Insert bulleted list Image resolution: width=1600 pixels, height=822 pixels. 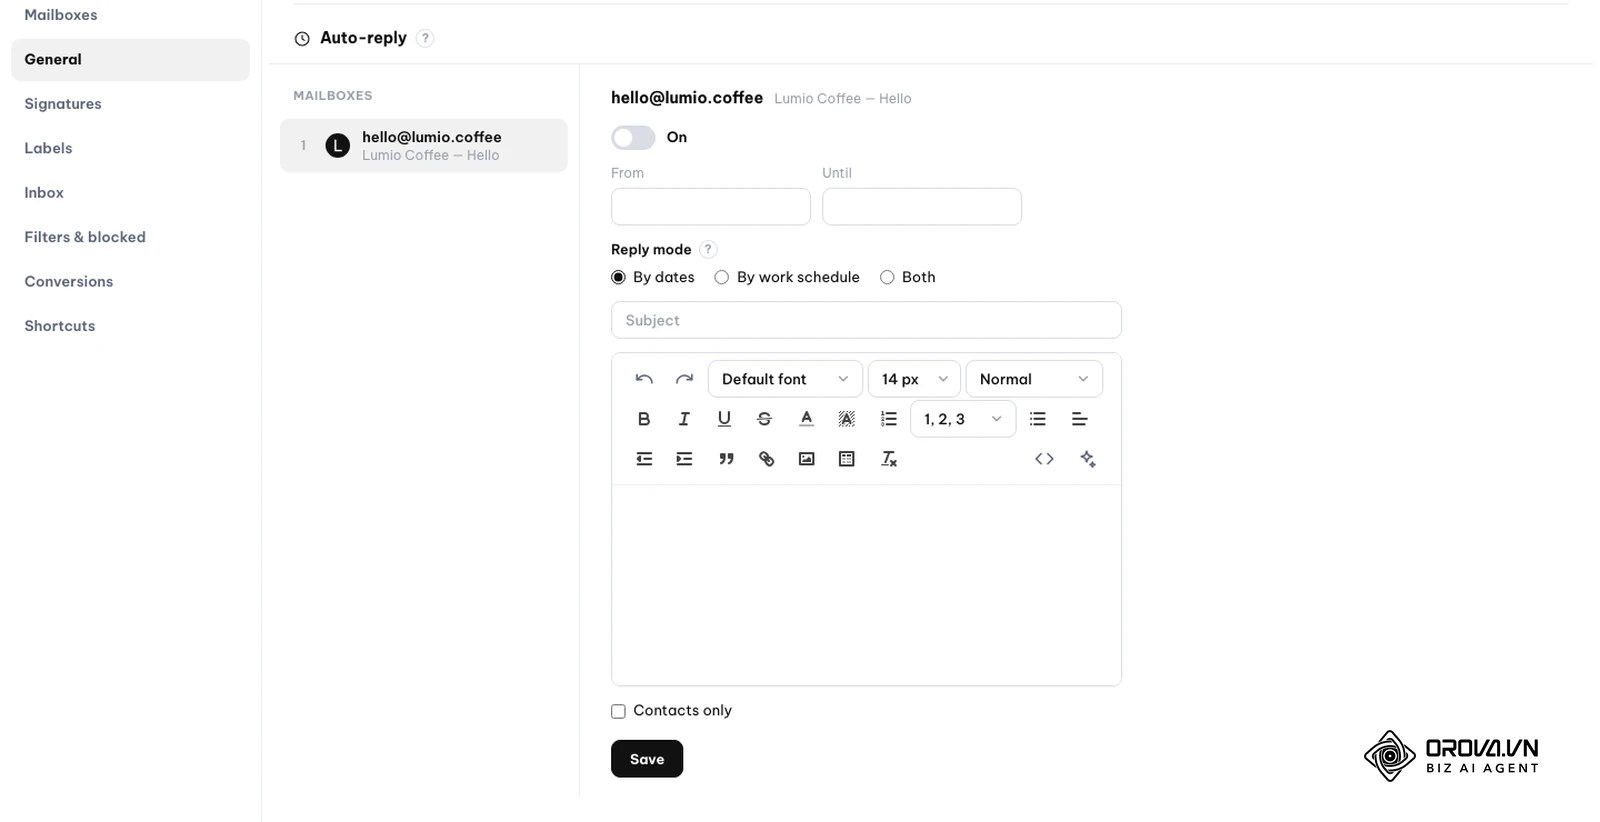1038,419
